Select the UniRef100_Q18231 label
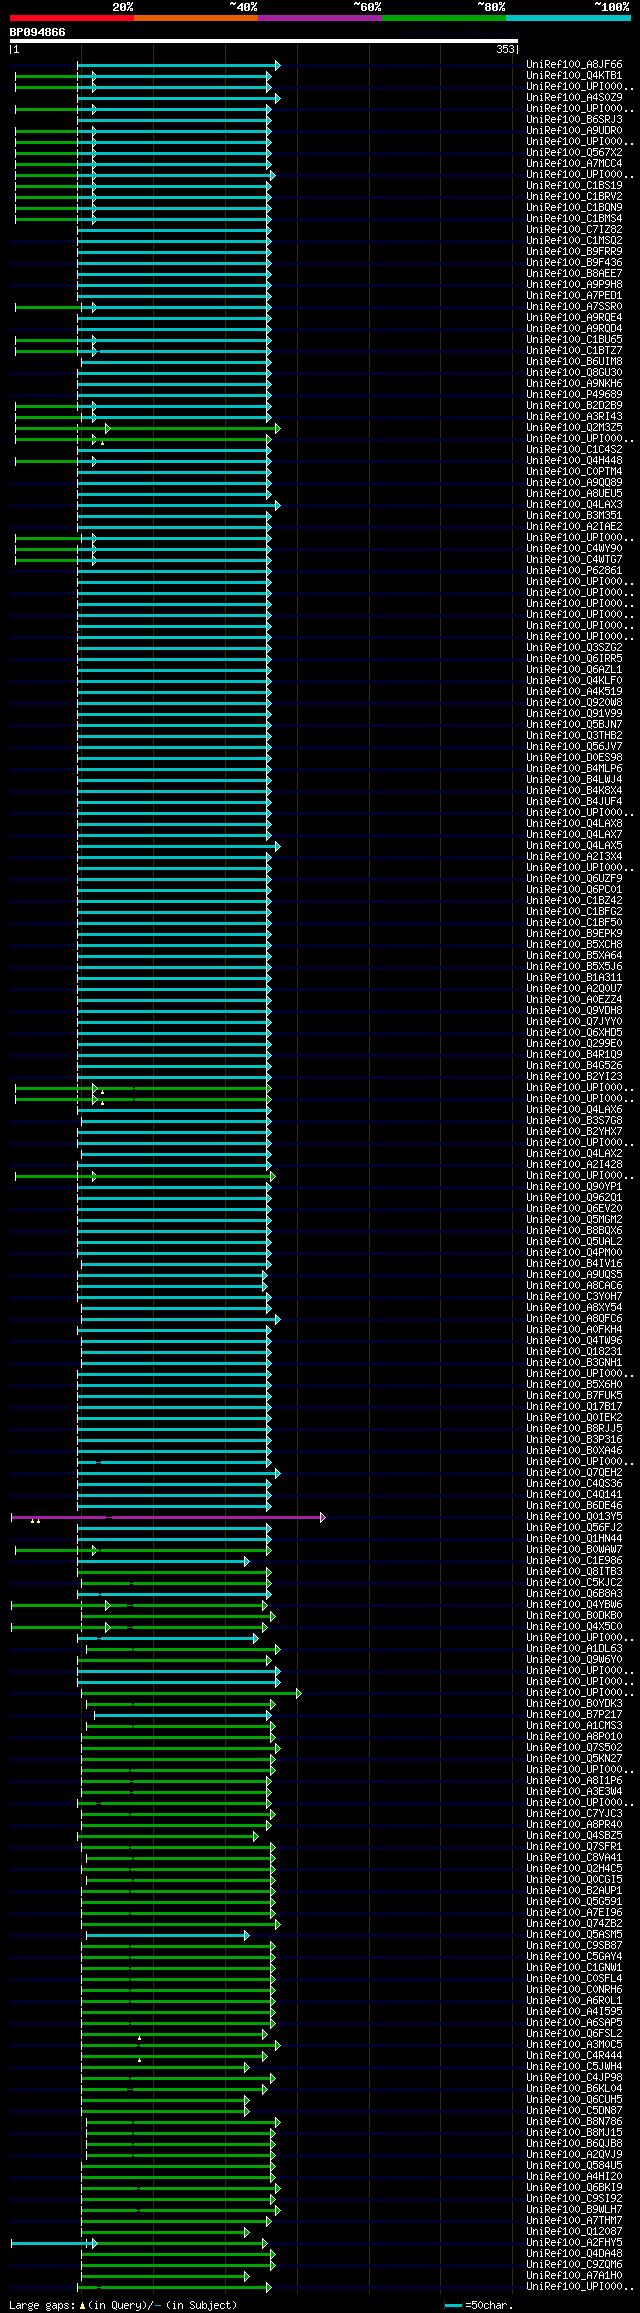Viewport: 640px width, 2313px height. [574, 1352]
